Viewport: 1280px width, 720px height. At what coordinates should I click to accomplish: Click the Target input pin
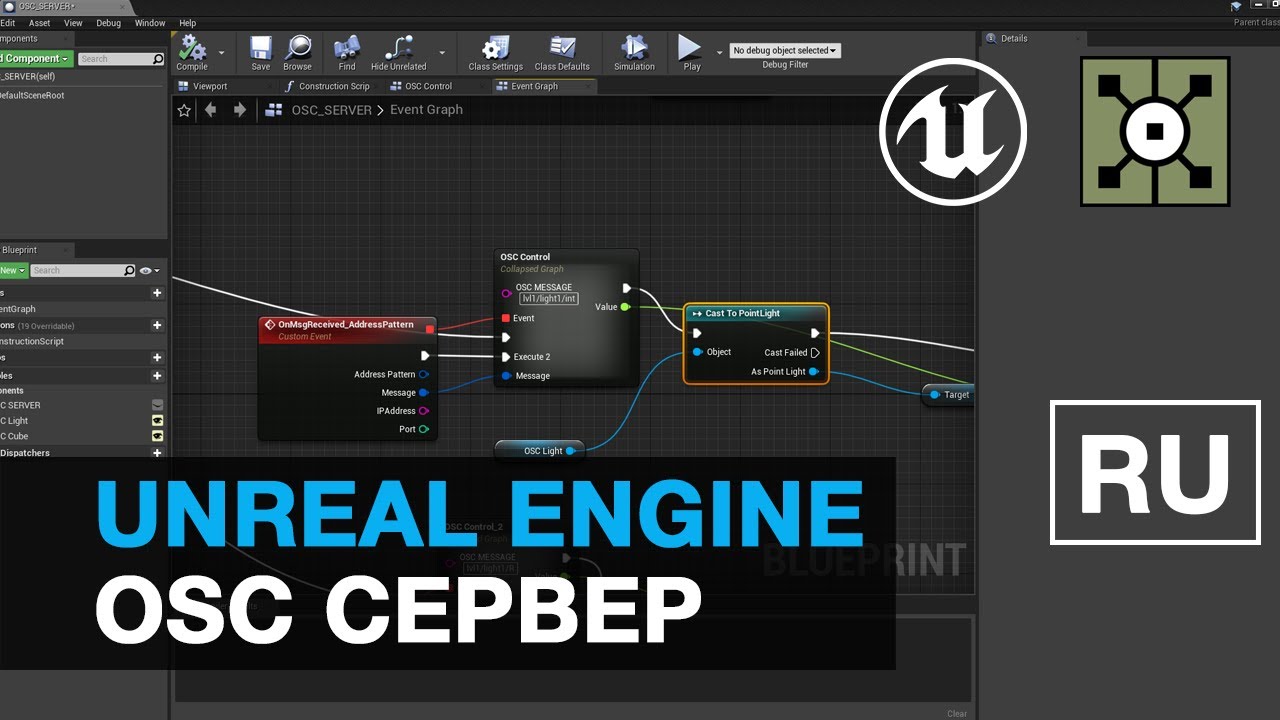tap(935, 395)
